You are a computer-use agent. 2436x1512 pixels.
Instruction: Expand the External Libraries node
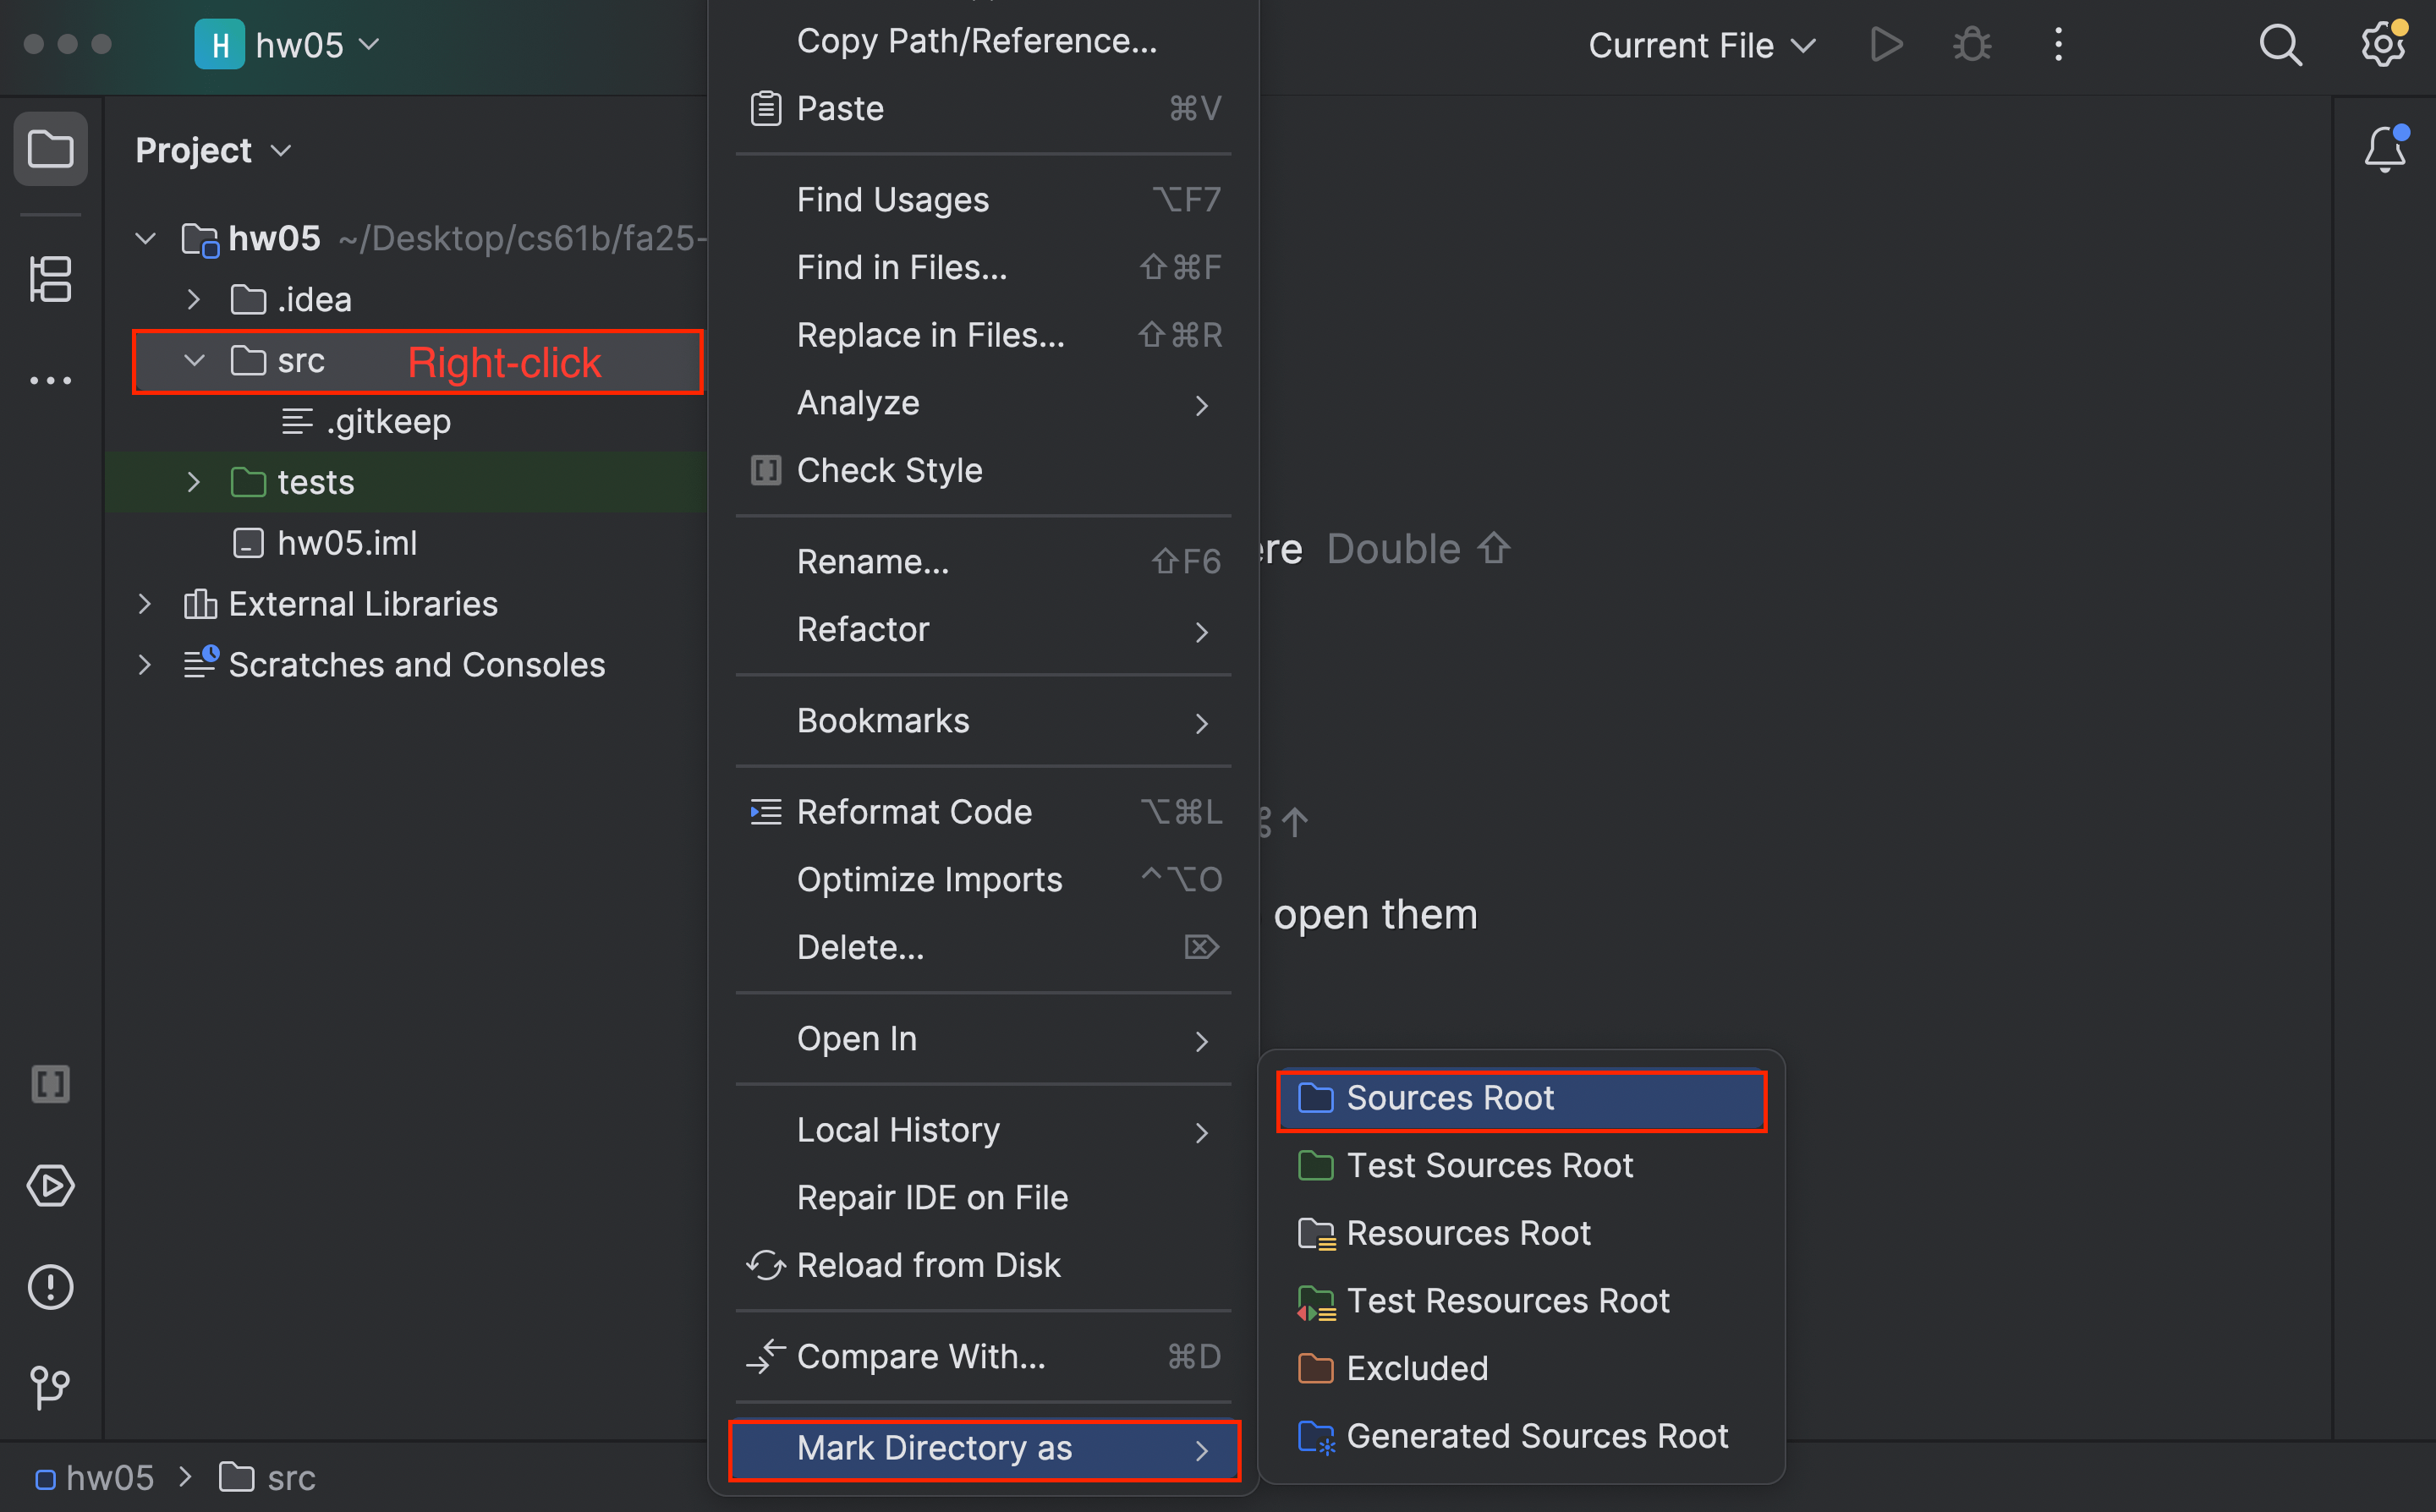click(145, 604)
